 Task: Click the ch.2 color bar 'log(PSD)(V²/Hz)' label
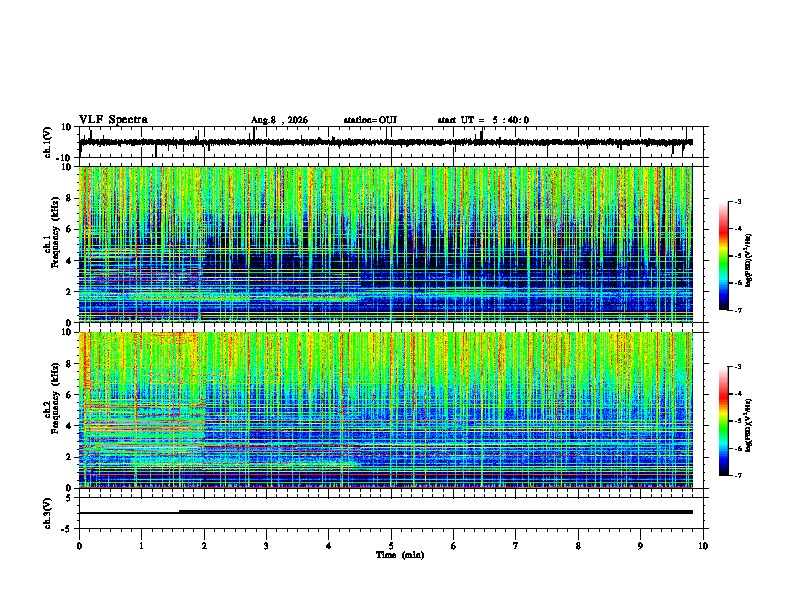point(748,424)
